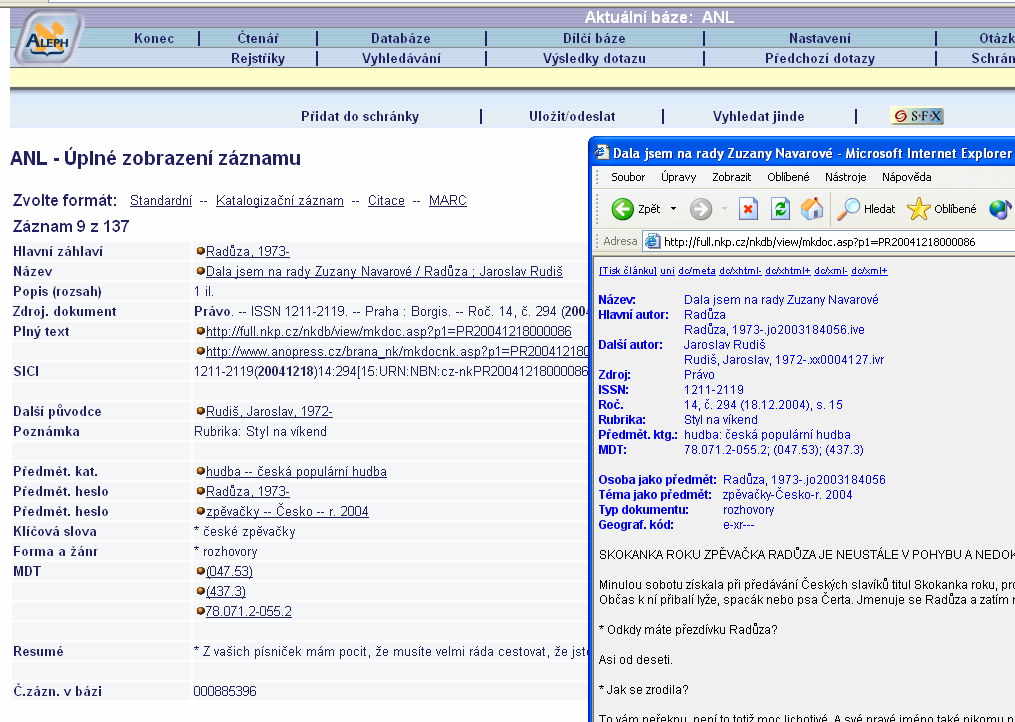
Task: Click the Oblíbené star icon
Action: click(x=918, y=209)
